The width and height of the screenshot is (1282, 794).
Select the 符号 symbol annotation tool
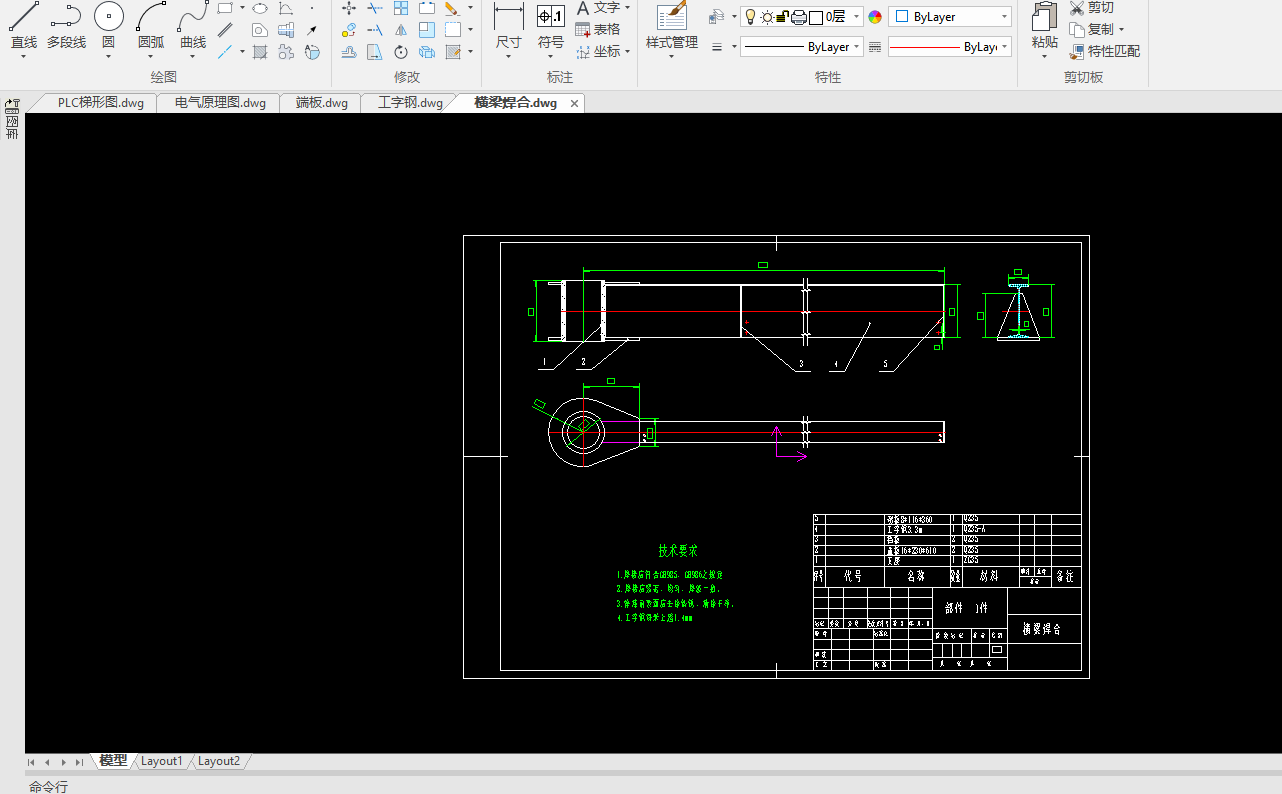click(551, 26)
